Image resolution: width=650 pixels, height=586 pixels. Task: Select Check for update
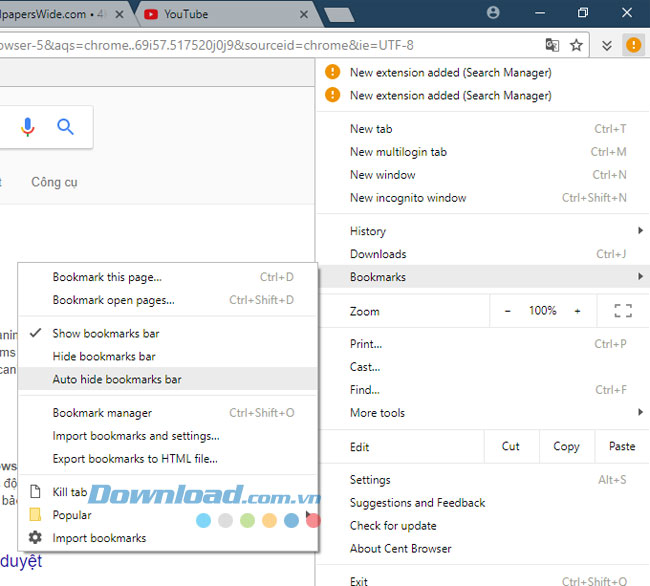point(483,526)
